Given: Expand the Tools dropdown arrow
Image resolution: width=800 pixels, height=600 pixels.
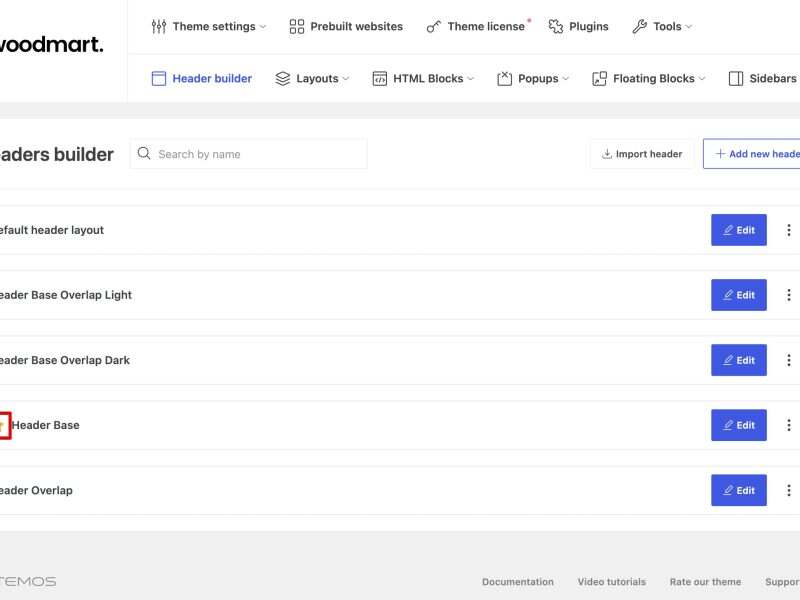Looking at the screenshot, I should click(689, 27).
